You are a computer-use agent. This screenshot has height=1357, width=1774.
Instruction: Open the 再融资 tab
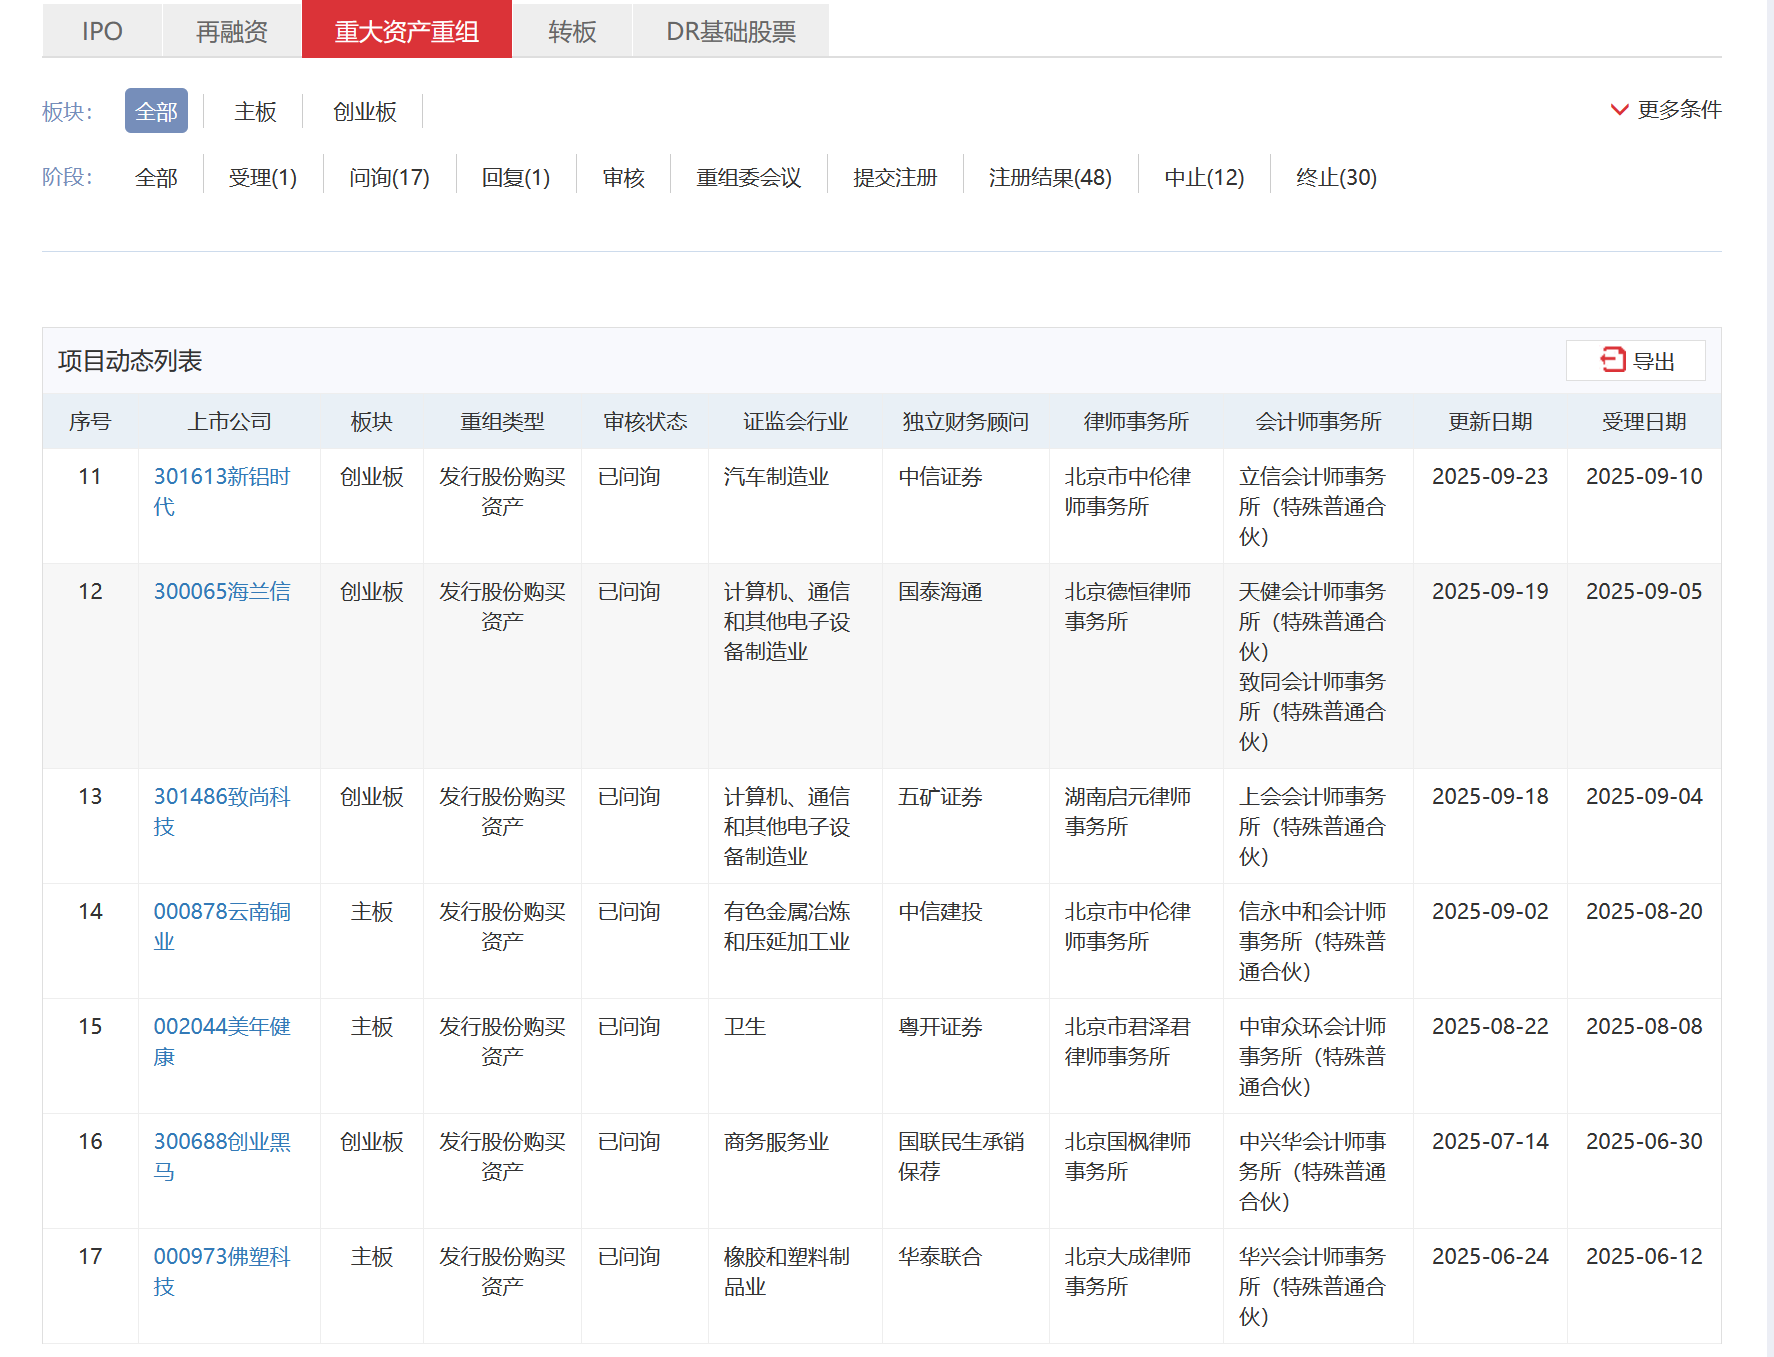coord(232,31)
